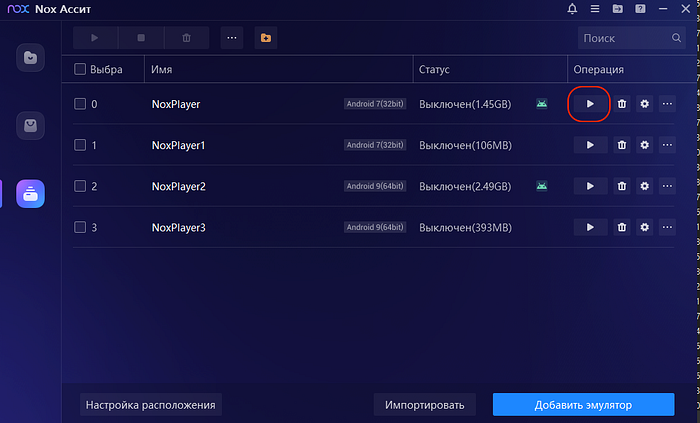The image size is (700, 423).
Task: Click the folder arrow icon in title bar
Action: [618, 9]
